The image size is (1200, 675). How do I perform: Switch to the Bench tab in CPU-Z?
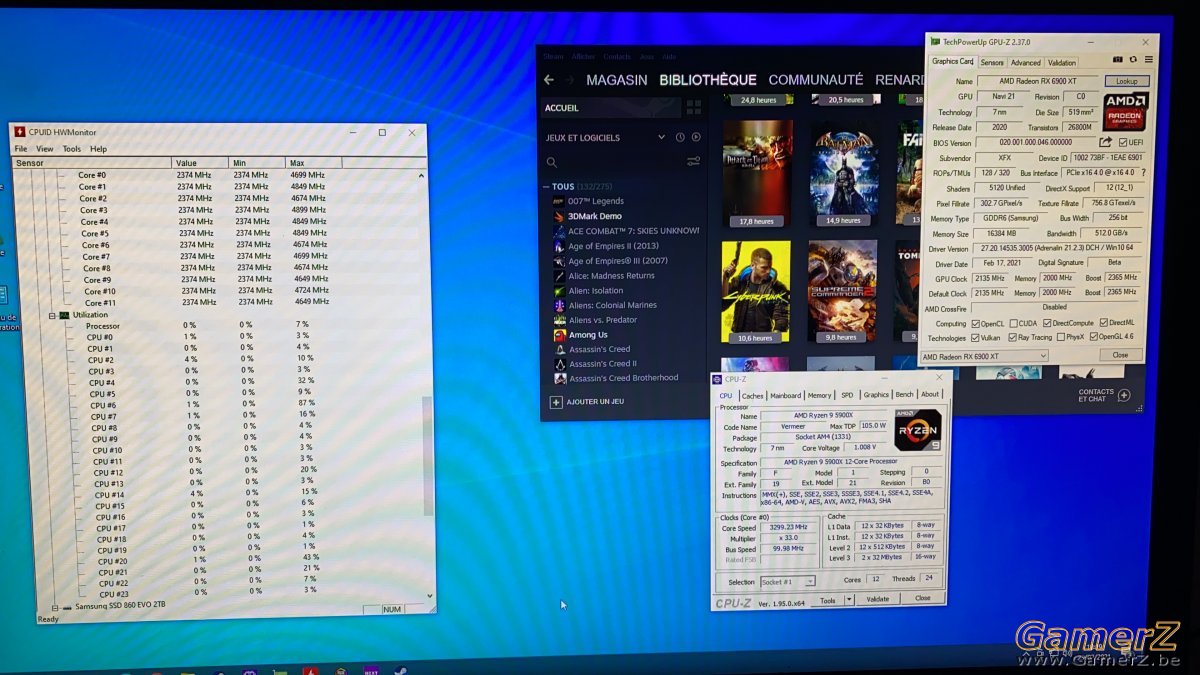coord(904,394)
